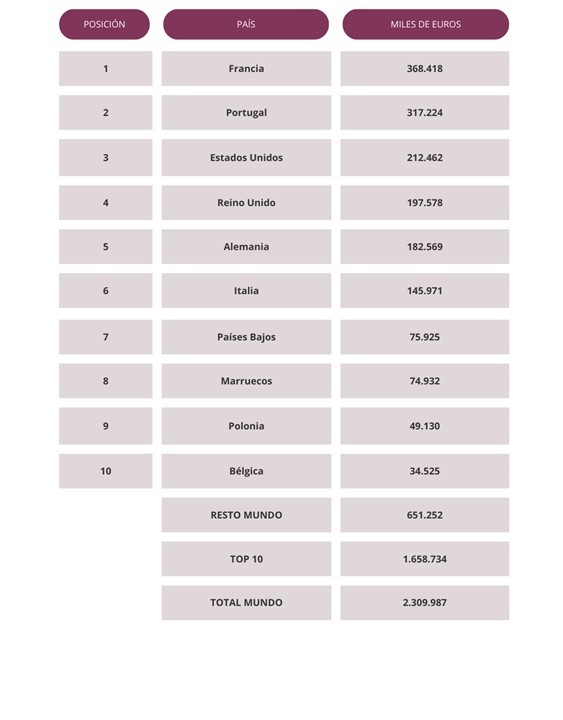Viewport: 563px width, 720px height.
Task: Click the PAÍS column header
Action: [x=246, y=24]
